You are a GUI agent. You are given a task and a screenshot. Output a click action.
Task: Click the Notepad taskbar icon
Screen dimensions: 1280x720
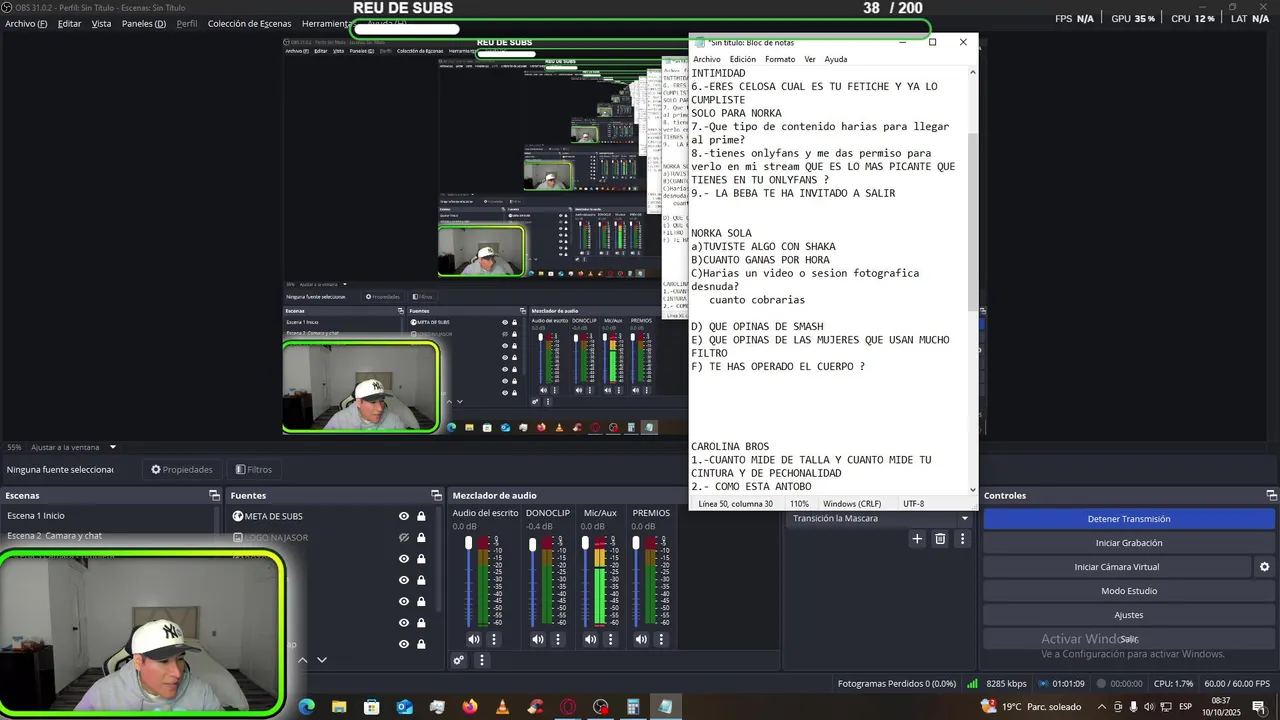click(666, 707)
